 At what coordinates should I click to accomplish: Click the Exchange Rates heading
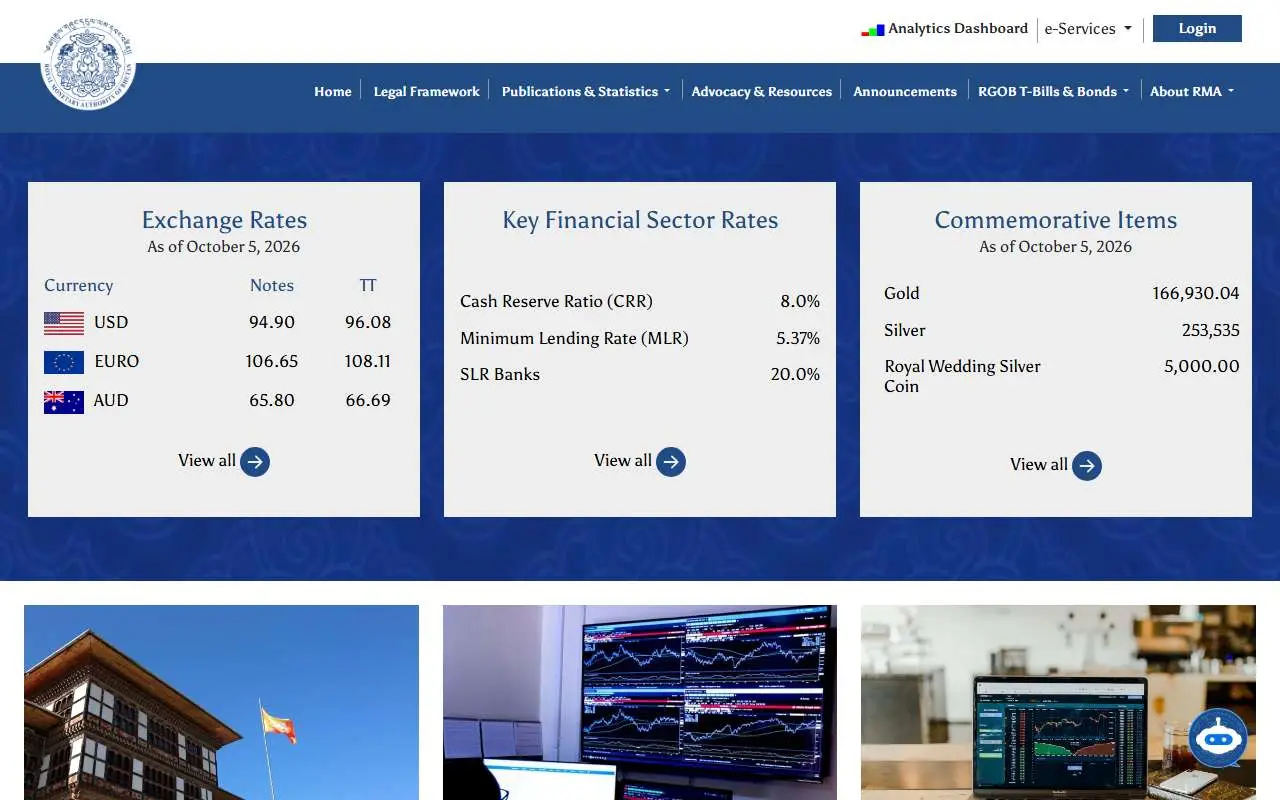coord(224,220)
